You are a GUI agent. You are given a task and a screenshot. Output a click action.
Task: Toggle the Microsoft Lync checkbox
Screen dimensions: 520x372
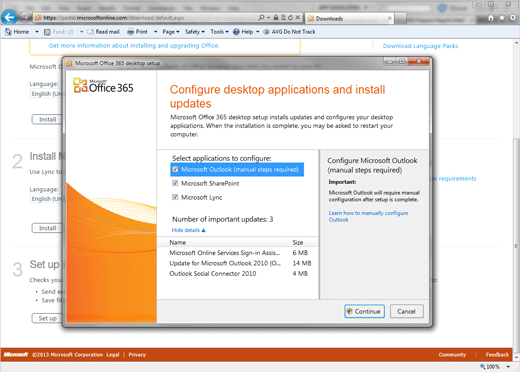[x=175, y=197]
